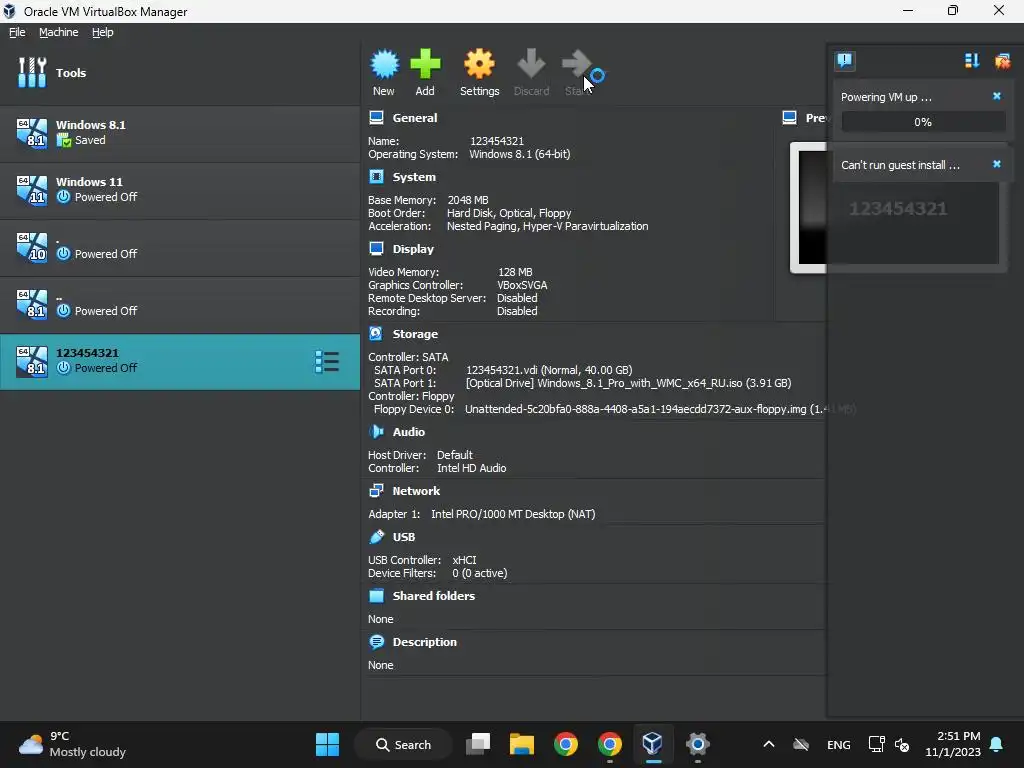Click the Network adapter icon

[x=376, y=490]
